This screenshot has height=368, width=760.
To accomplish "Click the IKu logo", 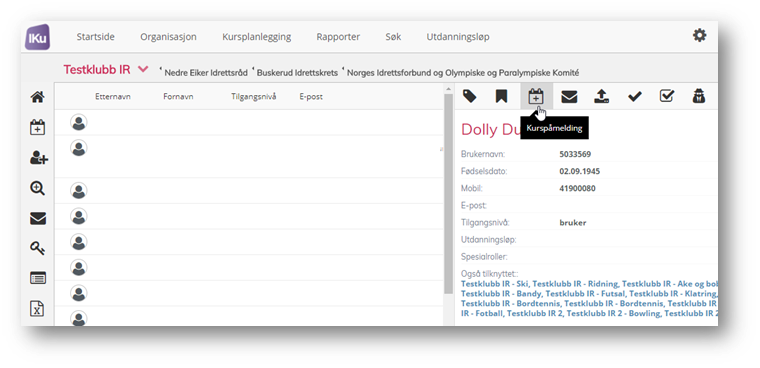I will (37, 37).
